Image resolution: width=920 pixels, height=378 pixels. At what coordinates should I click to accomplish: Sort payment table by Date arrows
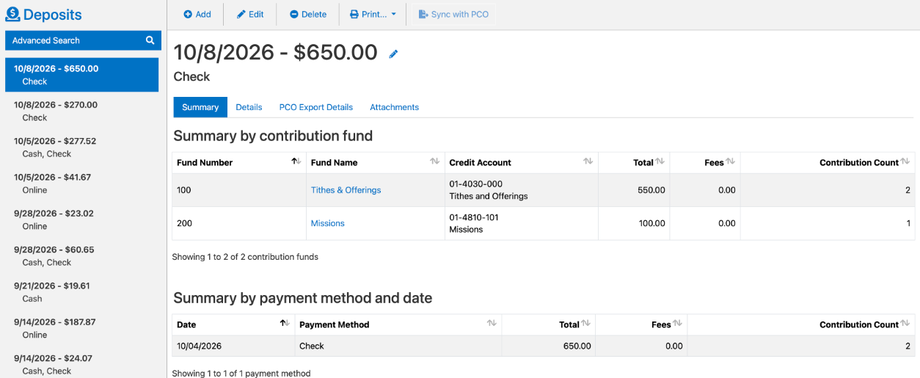pyautogui.click(x=285, y=324)
